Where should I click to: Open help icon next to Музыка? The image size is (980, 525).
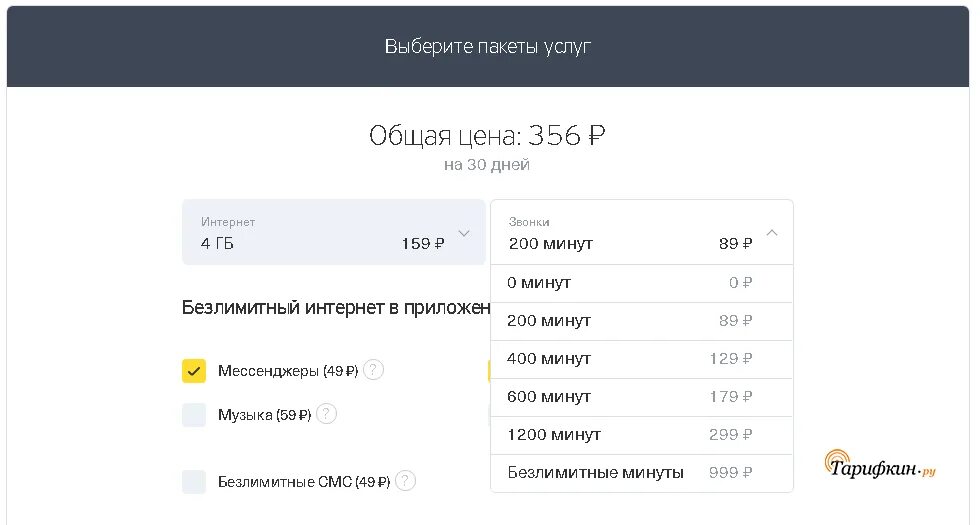point(326,414)
